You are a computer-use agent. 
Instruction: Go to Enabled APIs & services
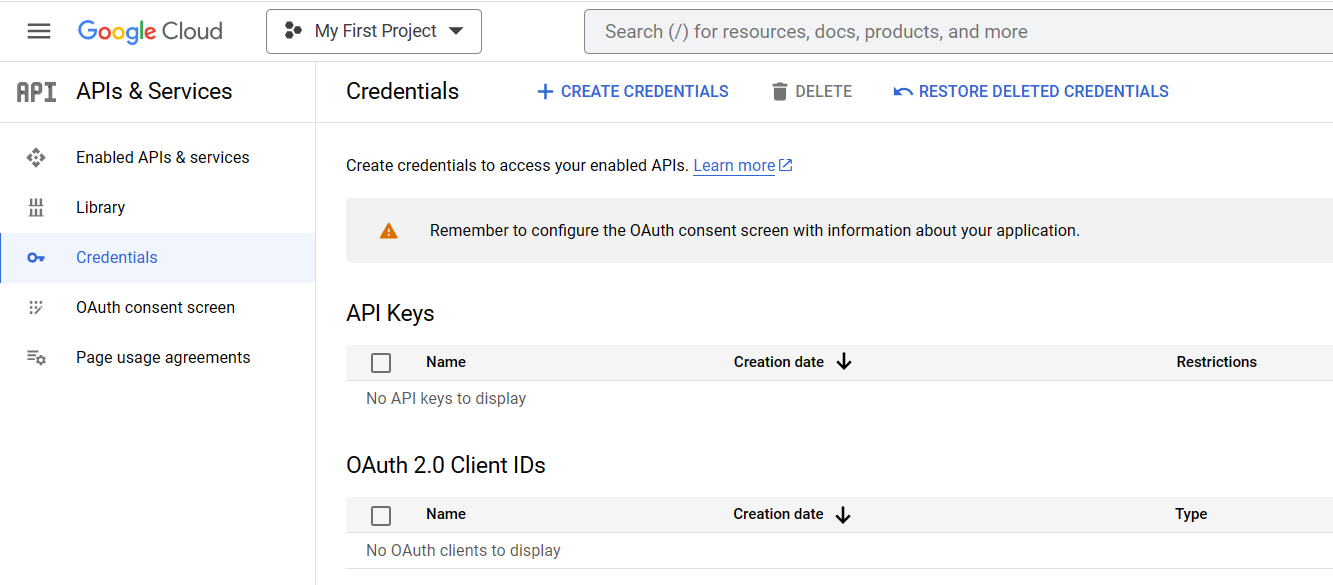pos(163,157)
